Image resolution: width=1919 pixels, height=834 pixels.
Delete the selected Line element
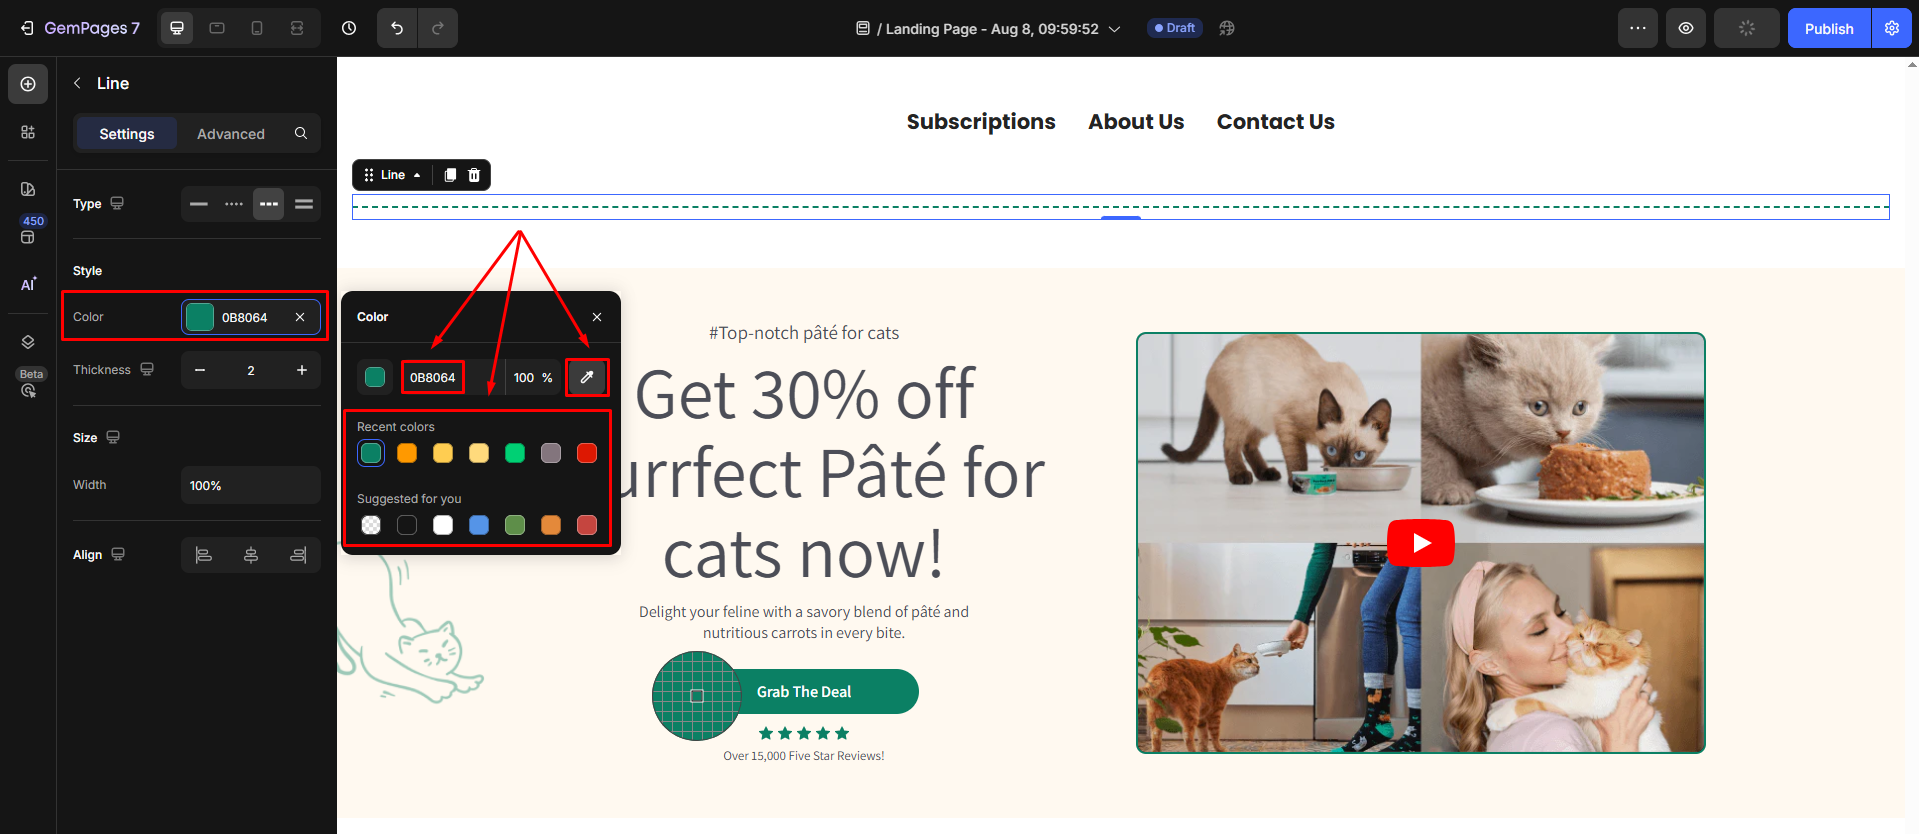click(474, 175)
